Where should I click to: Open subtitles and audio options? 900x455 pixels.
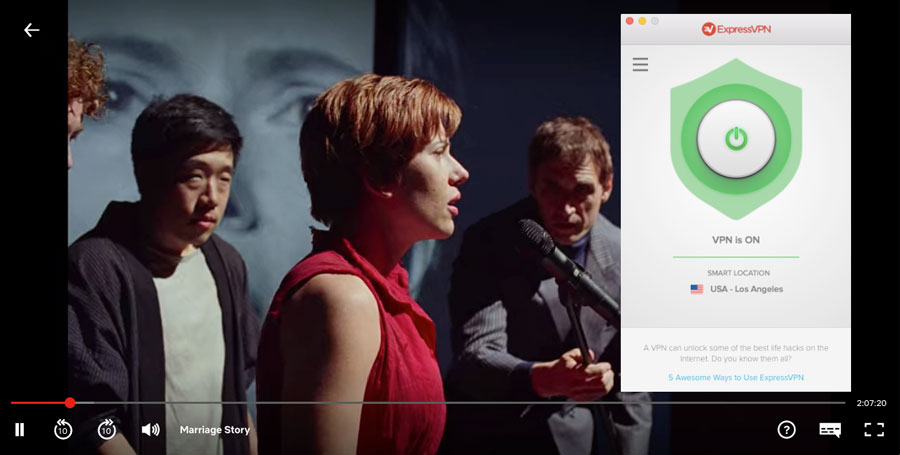[830, 430]
